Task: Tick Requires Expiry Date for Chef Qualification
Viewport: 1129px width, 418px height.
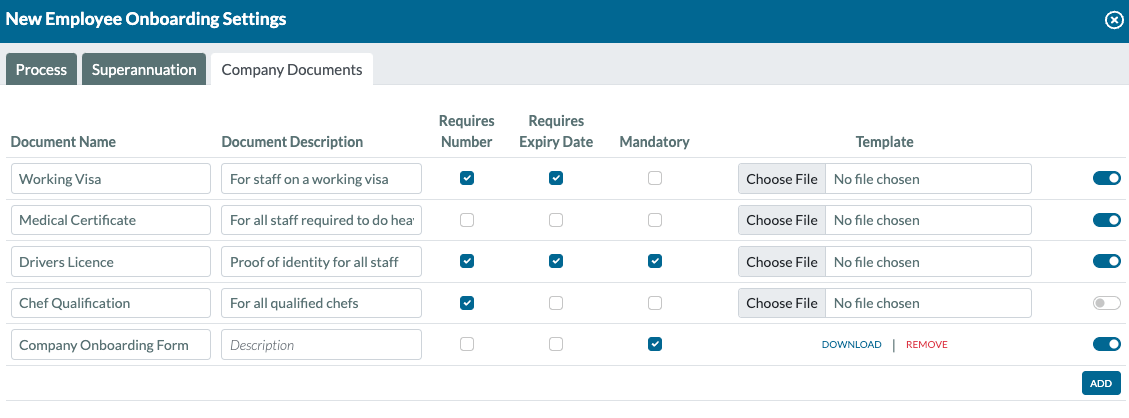Action: point(556,303)
